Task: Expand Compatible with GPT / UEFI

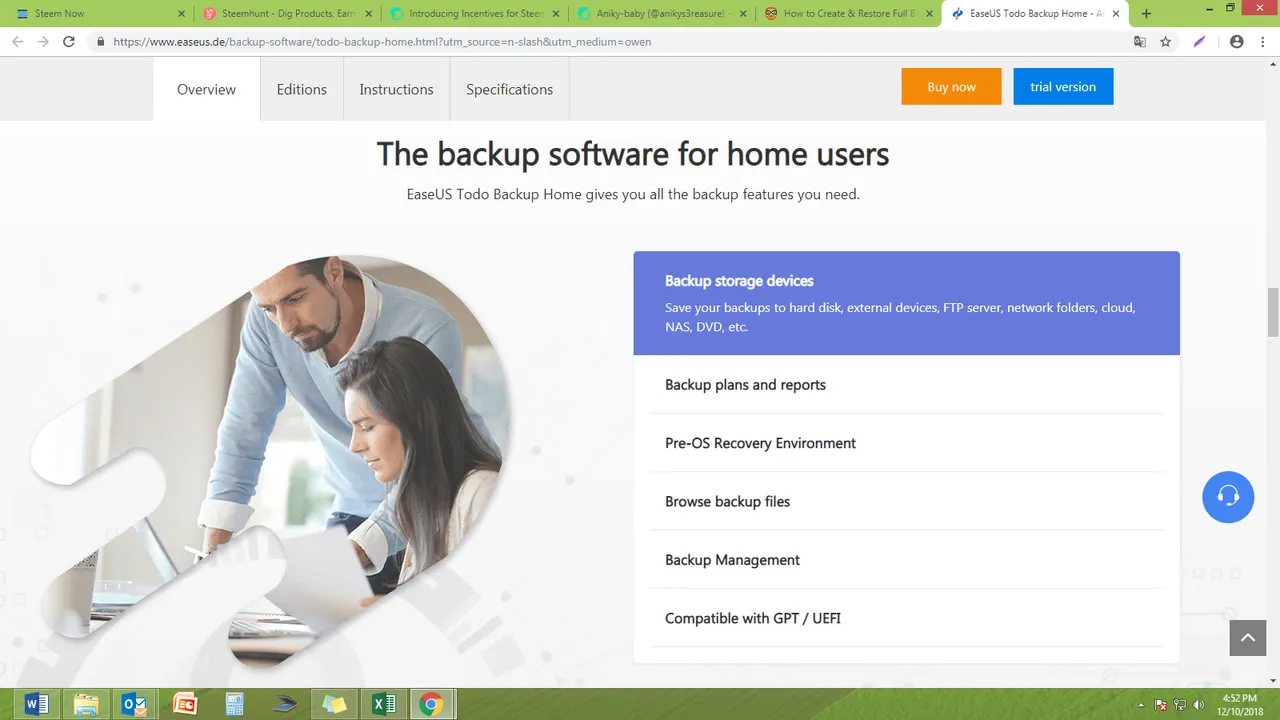Action: [906, 618]
